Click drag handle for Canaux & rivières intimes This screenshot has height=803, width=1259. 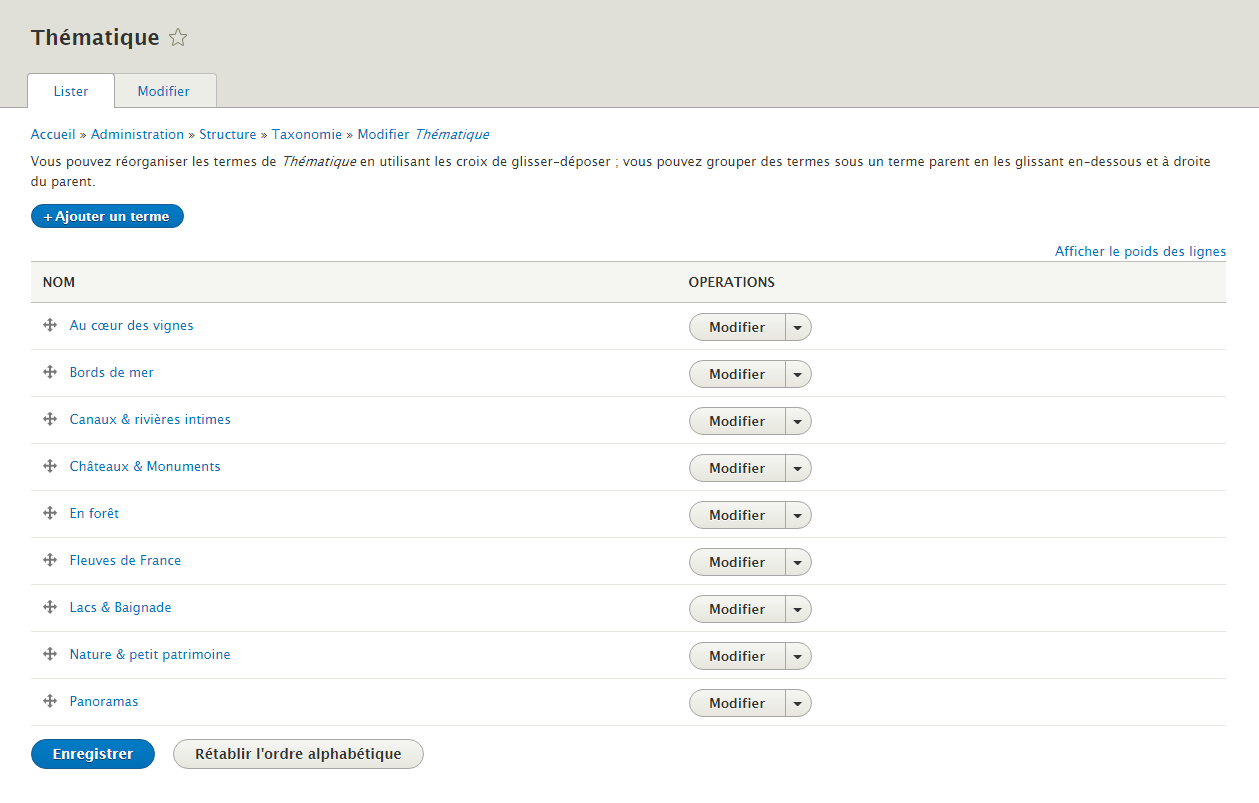tap(49, 419)
